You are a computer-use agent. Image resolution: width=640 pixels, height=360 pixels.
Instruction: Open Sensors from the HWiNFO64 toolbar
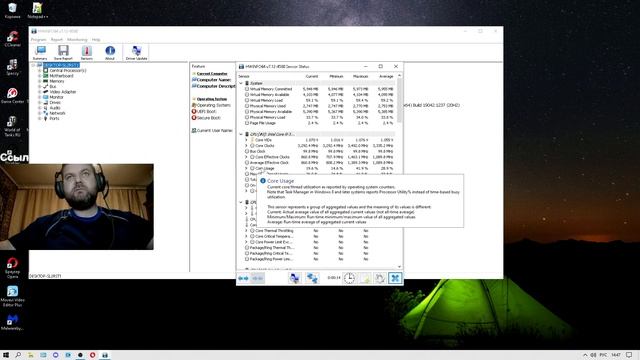[87, 53]
